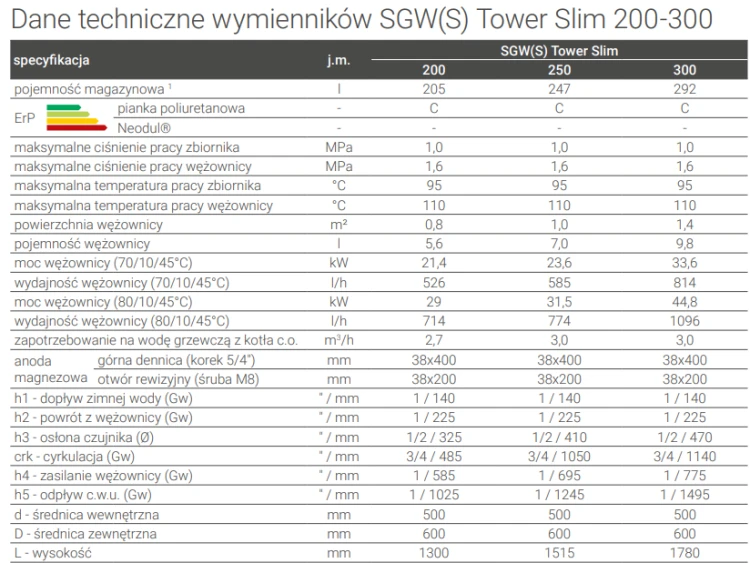750x563 pixels.
Task: Click 'górna dennica (korek 5/4")' label
Action: click(176, 360)
